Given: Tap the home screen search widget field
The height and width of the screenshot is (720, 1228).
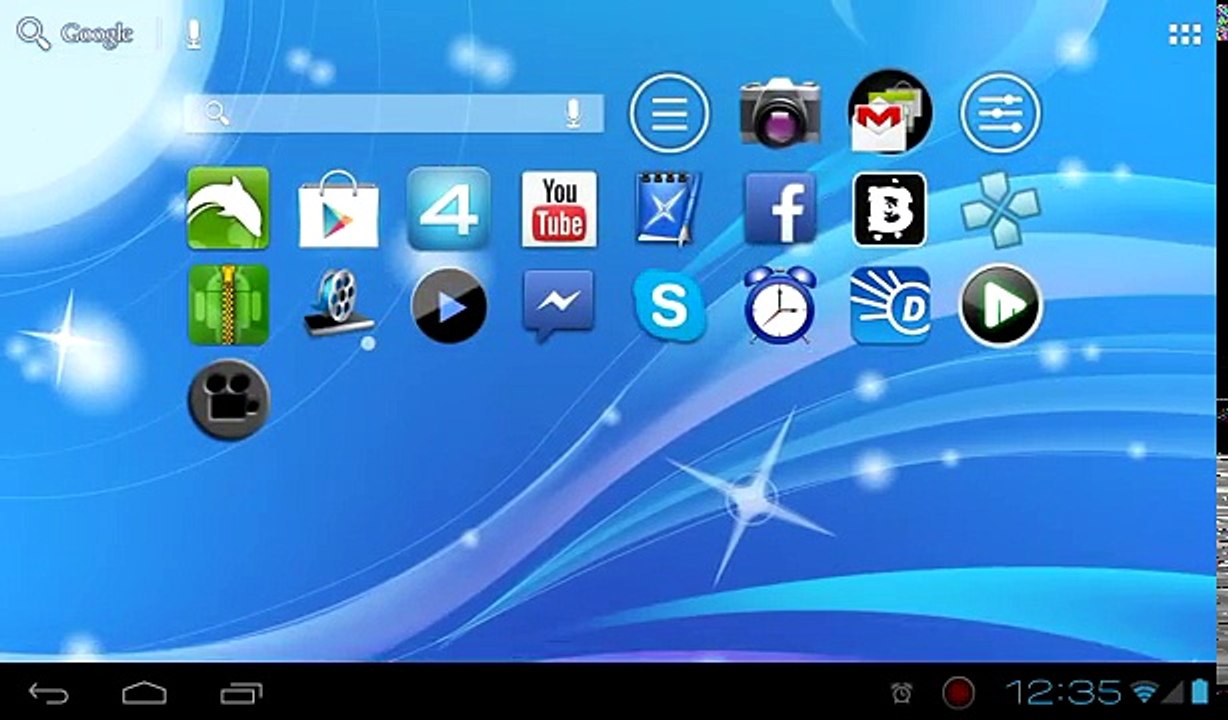Looking at the screenshot, I should click(394, 113).
